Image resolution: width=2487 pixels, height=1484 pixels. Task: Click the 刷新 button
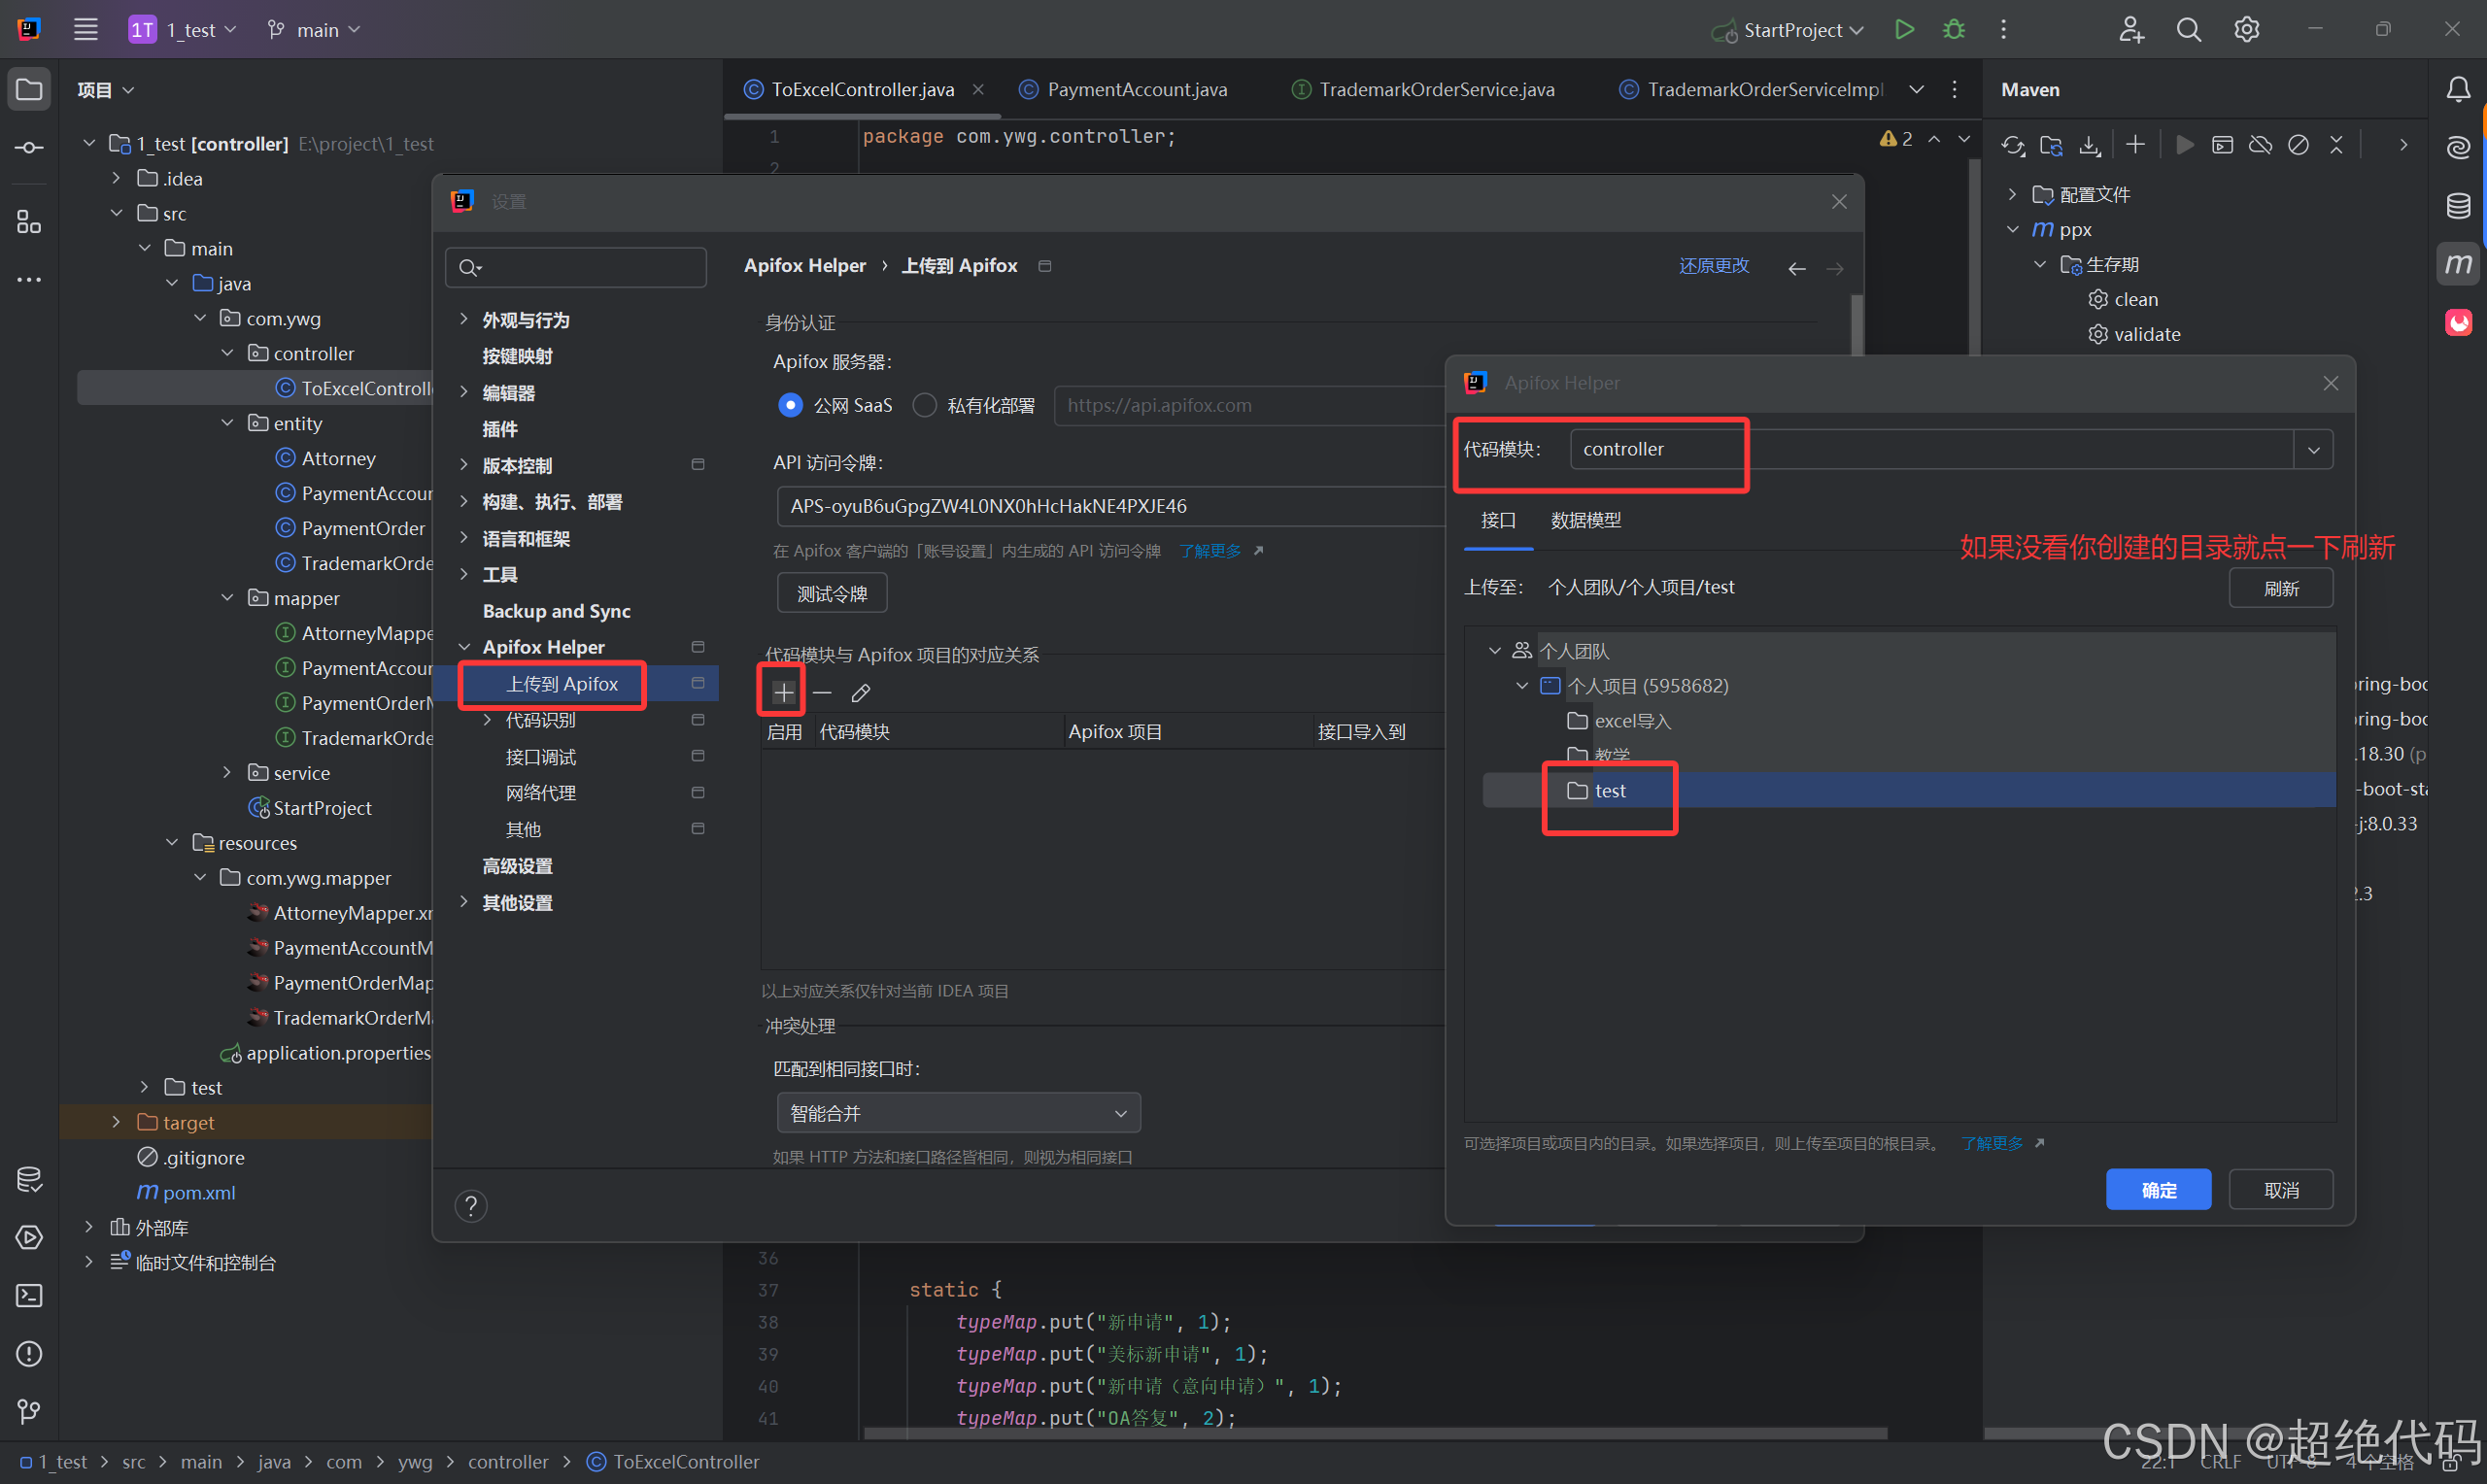pyautogui.click(x=2280, y=588)
